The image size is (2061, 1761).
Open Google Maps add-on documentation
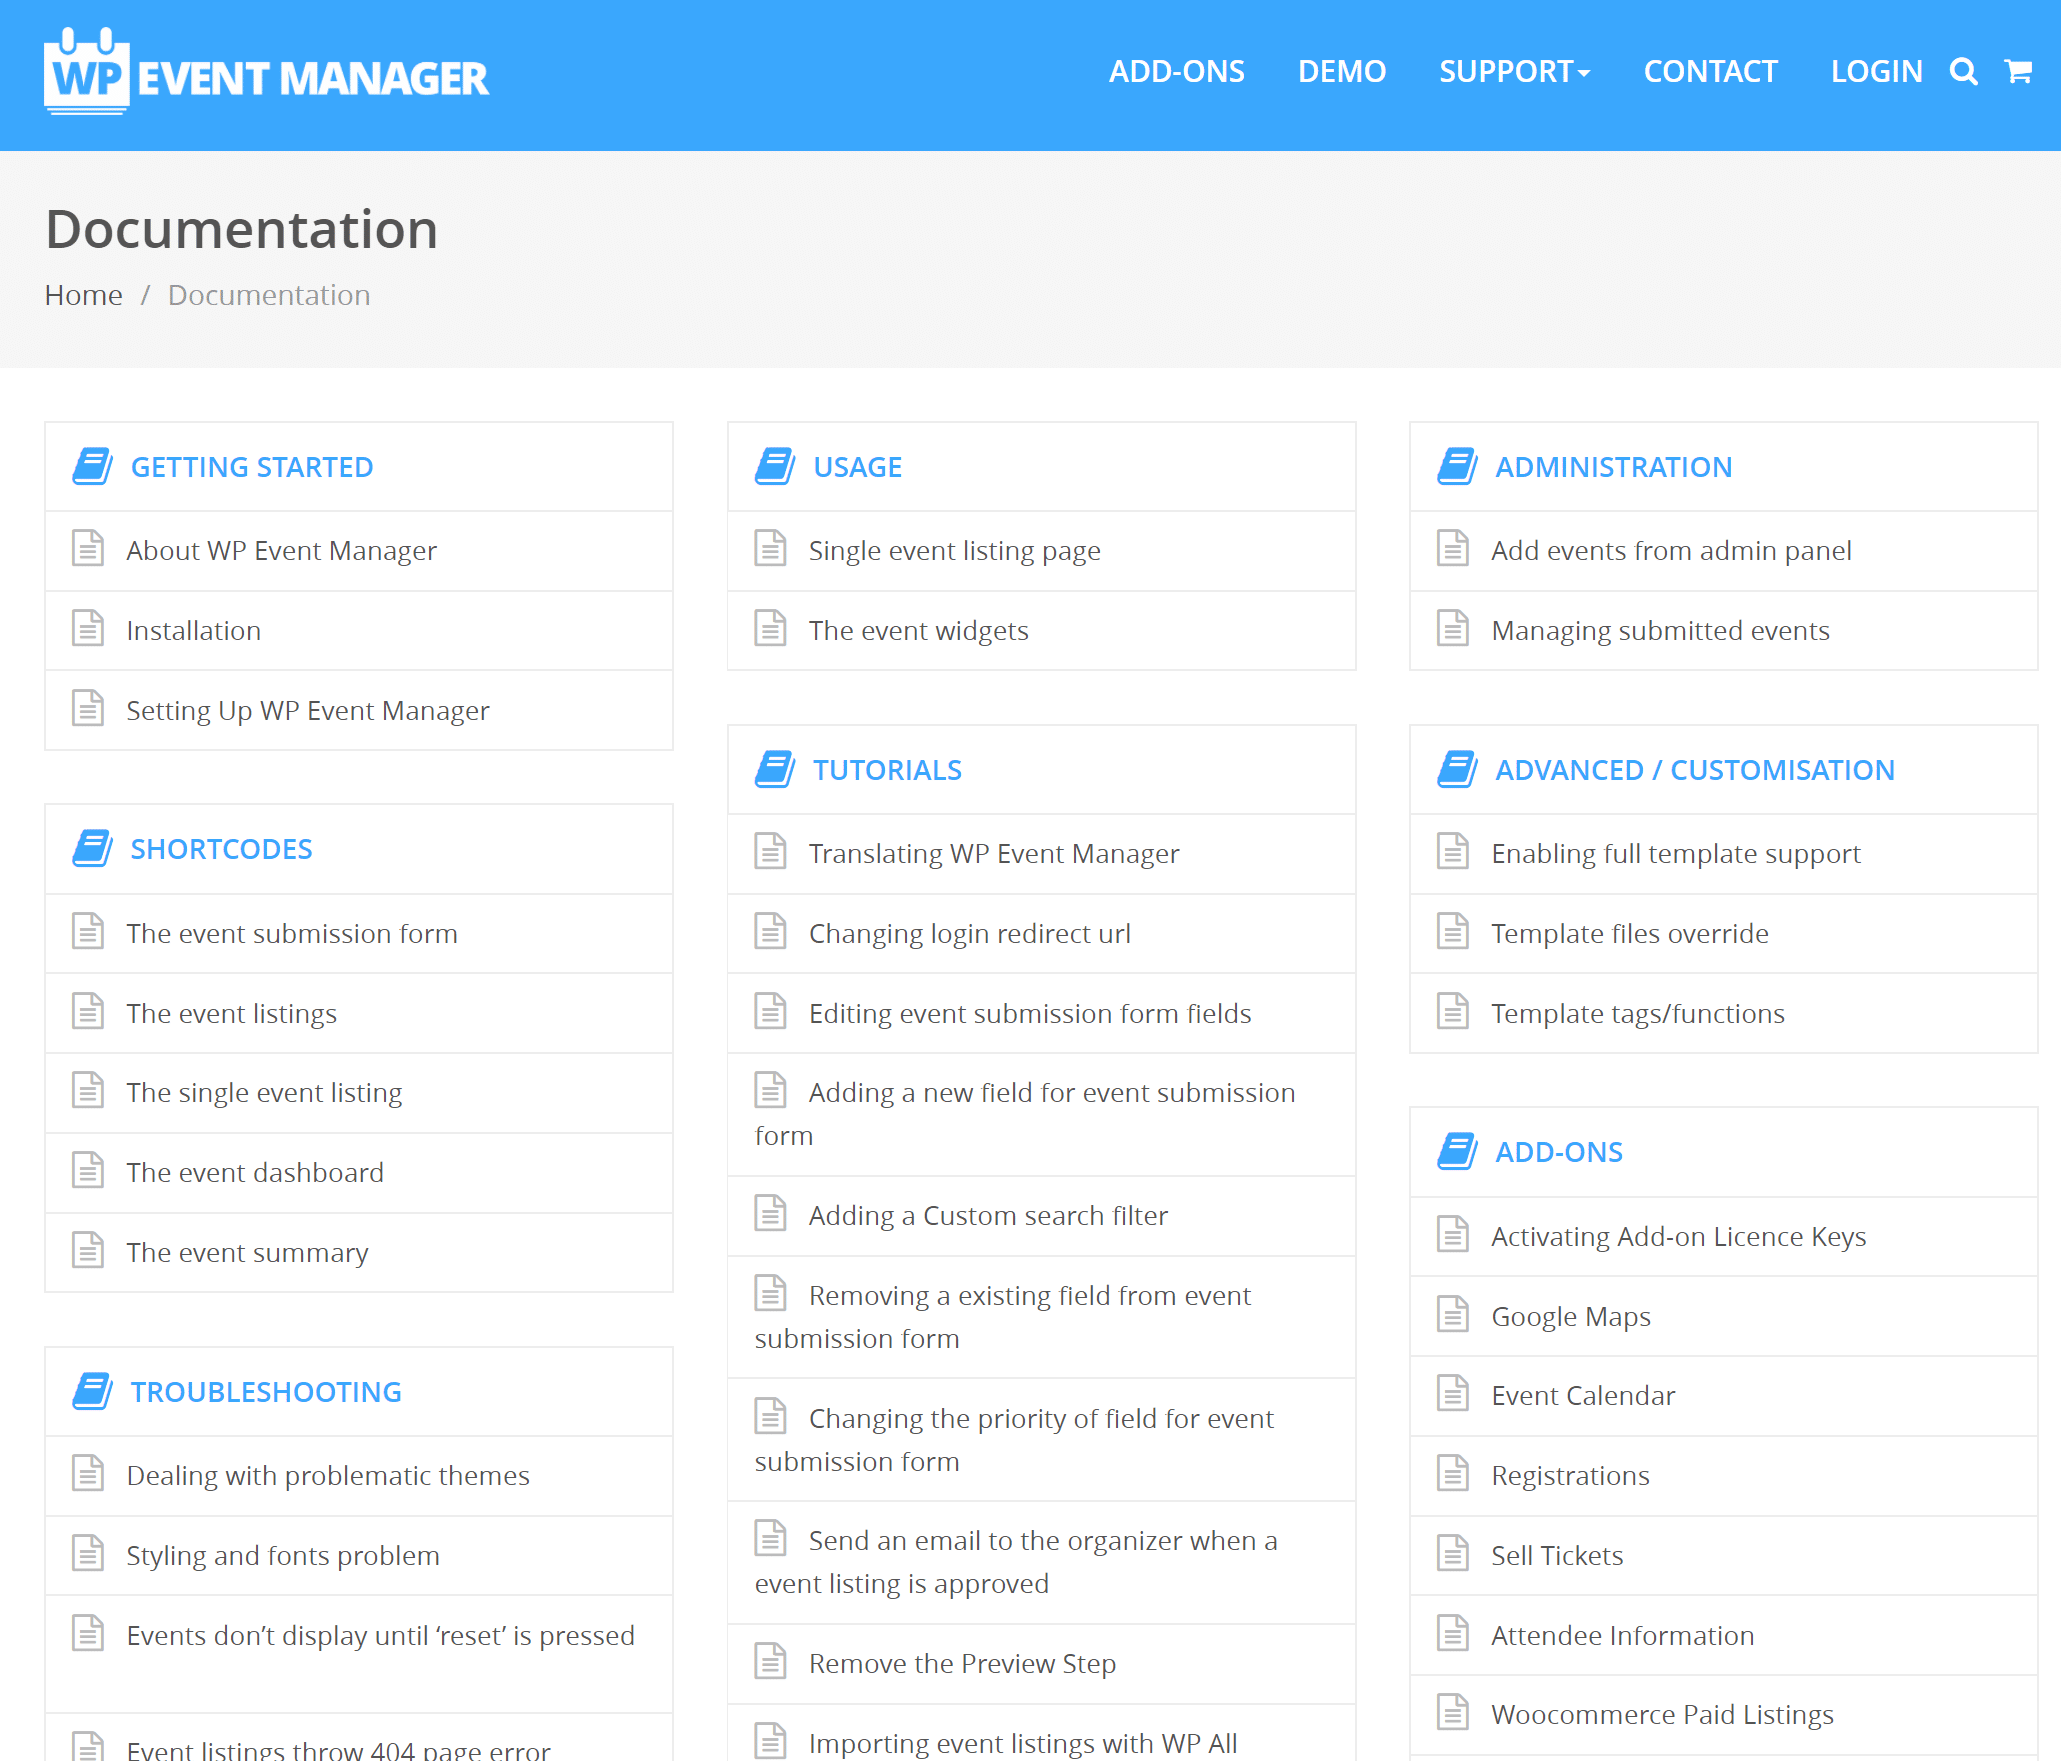tap(1568, 1316)
